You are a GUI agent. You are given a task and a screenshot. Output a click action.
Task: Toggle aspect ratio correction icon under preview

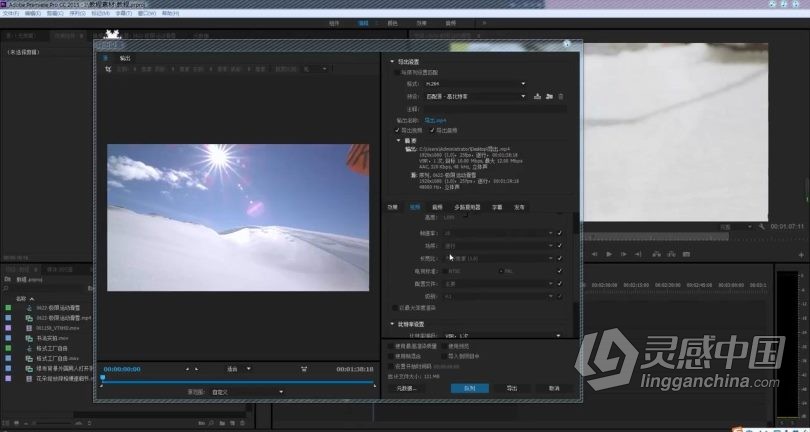tap(304, 369)
